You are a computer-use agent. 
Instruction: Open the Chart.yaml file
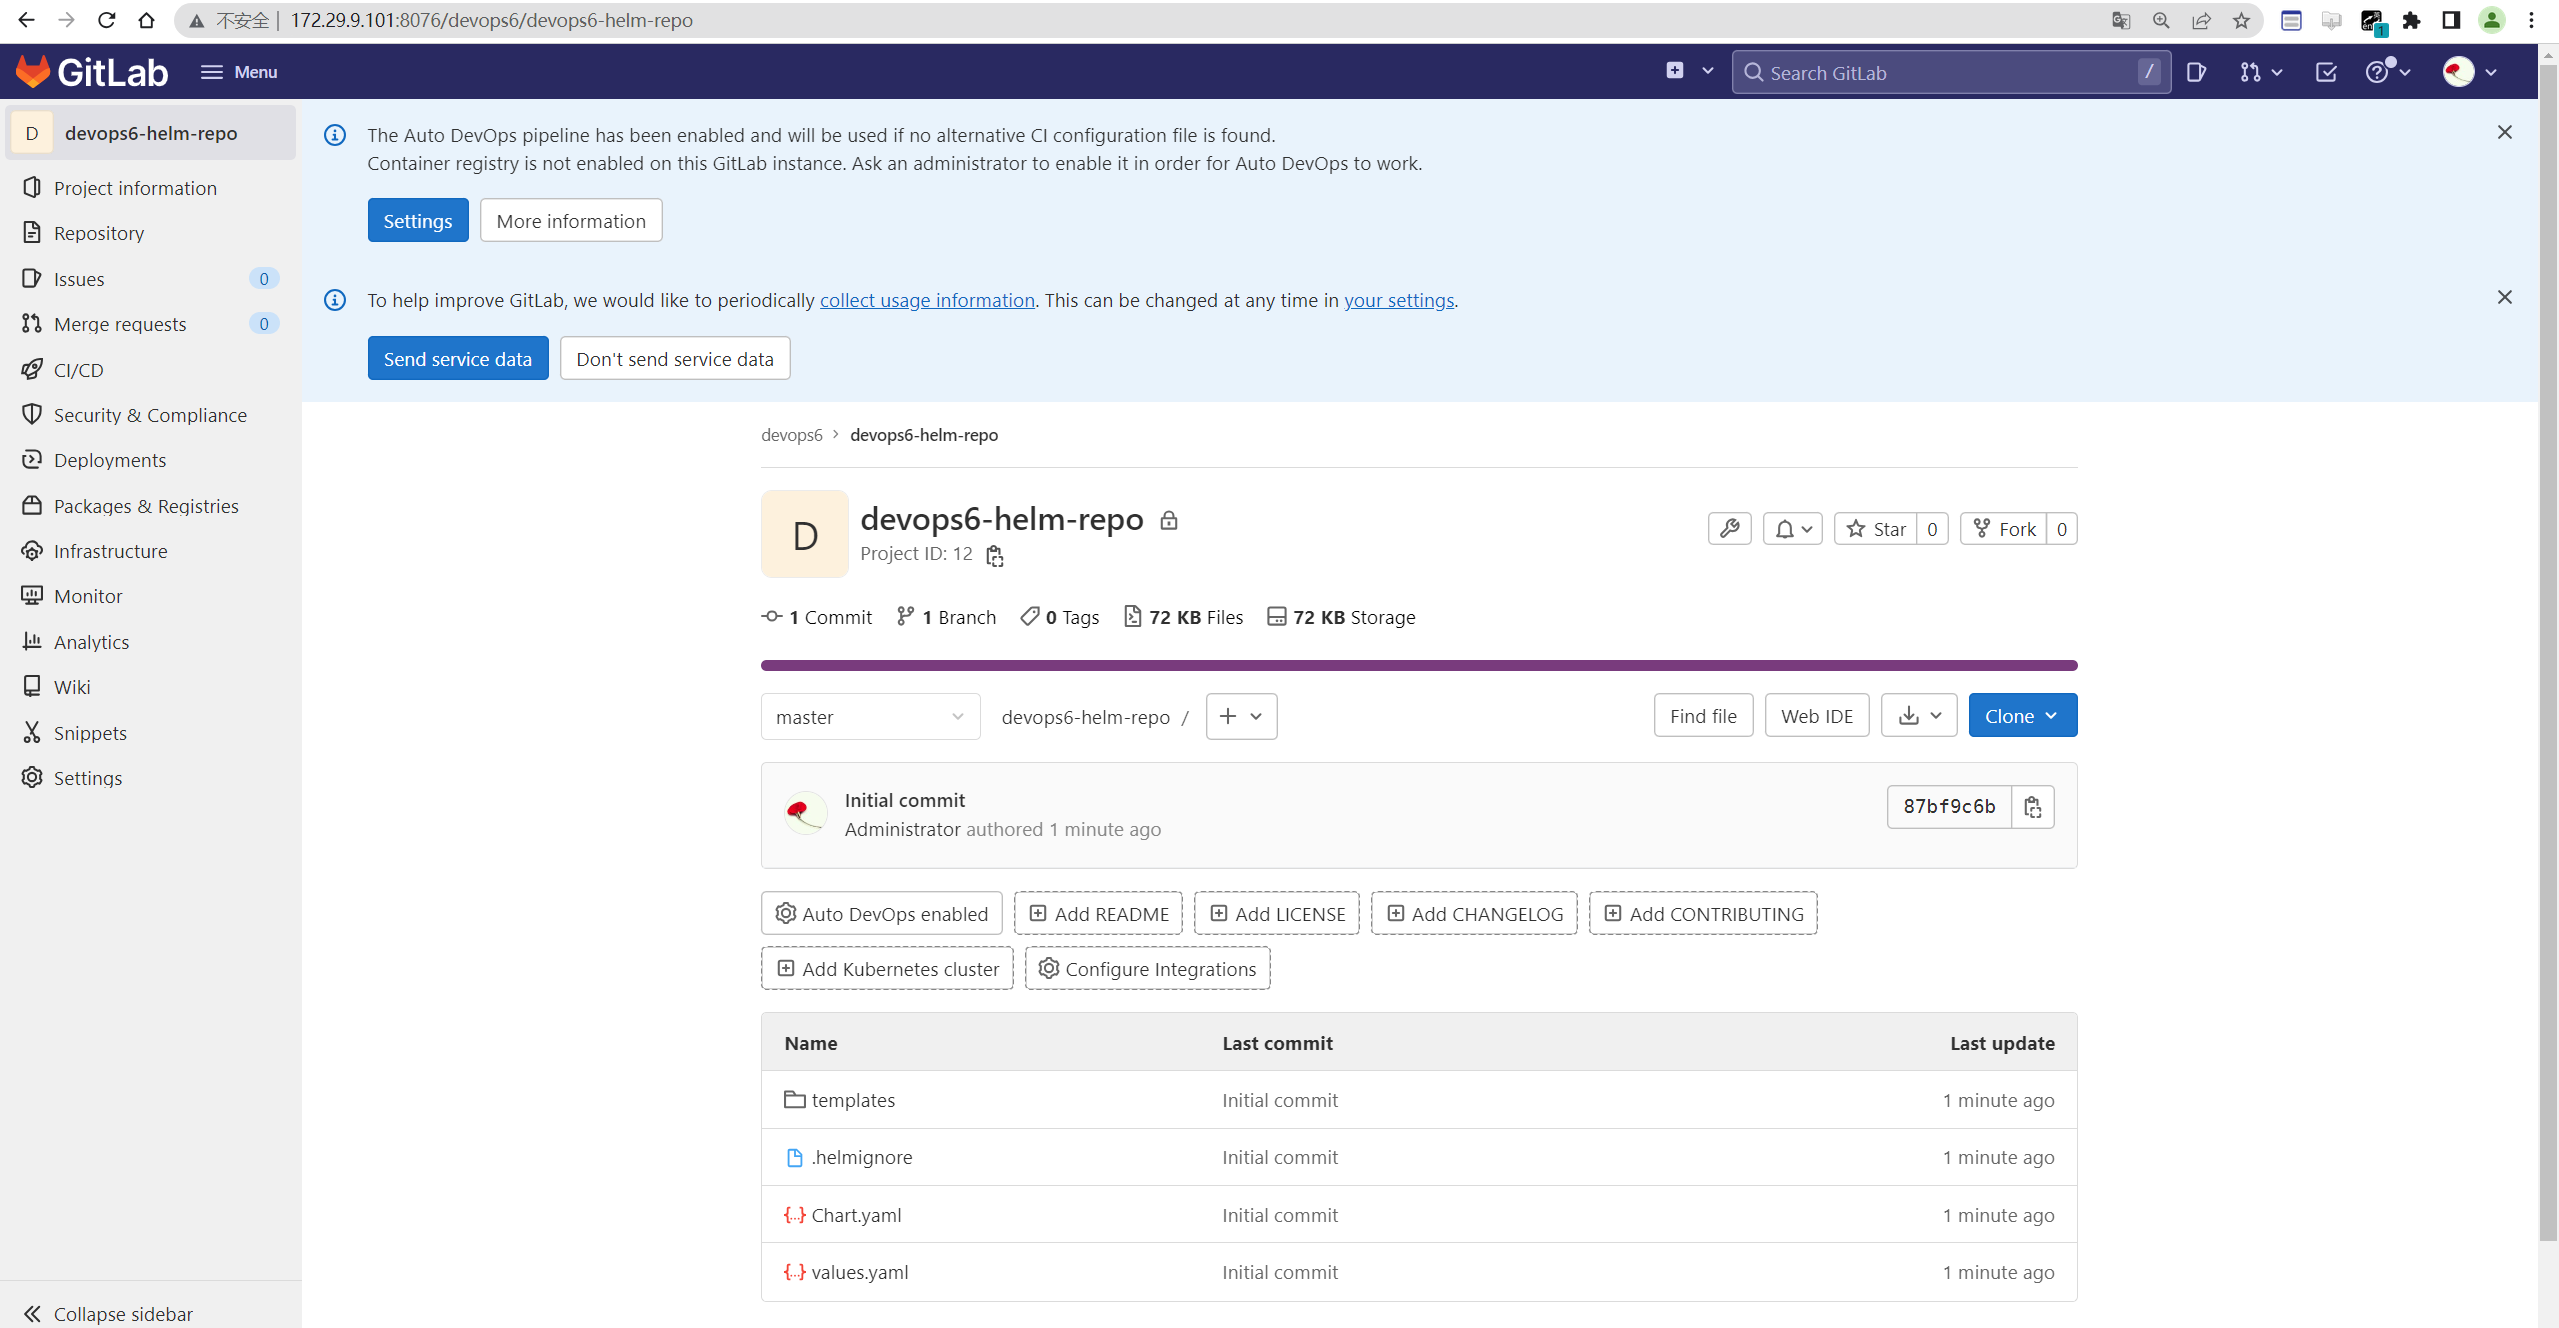coord(856,1215)
